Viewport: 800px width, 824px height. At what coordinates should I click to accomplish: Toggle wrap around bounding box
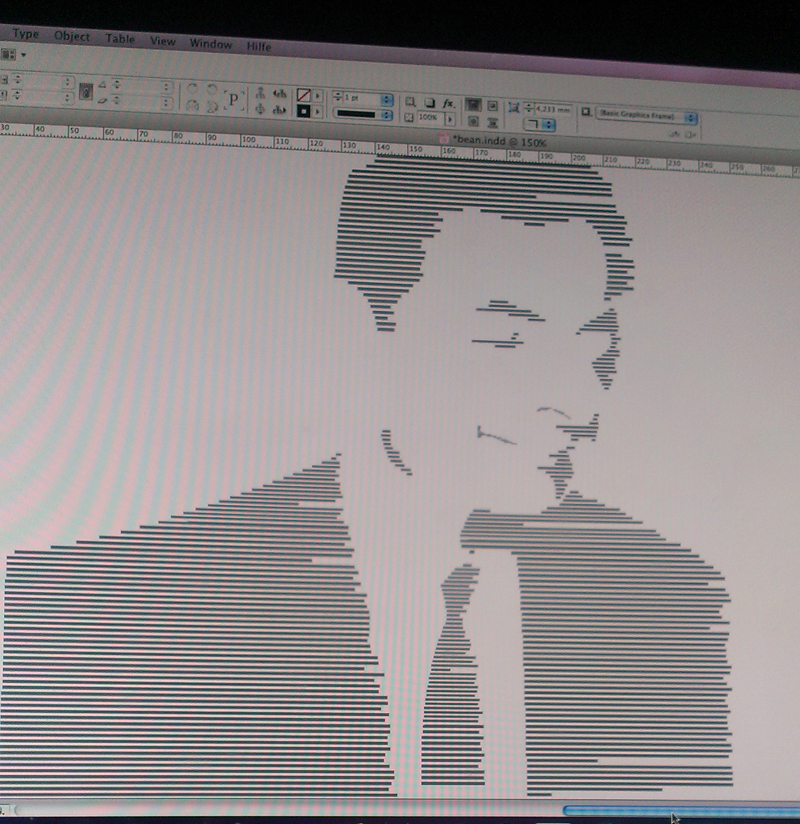[493, 106]
